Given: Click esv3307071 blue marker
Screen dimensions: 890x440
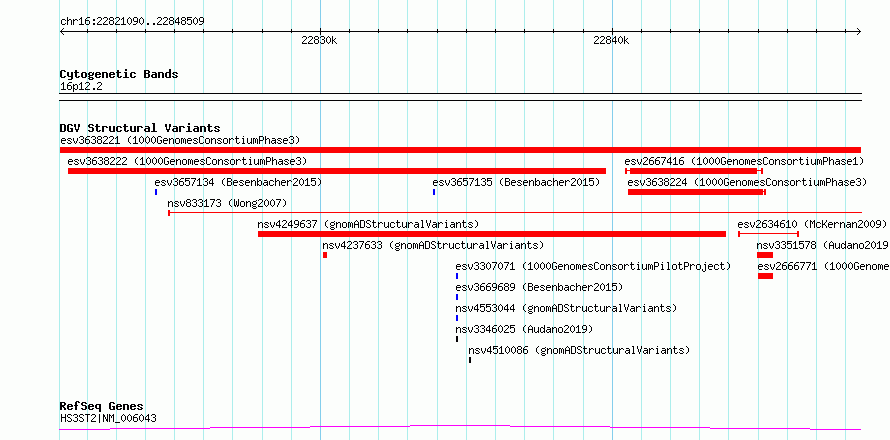Looking at the screenshot, I should pos(457,276).
